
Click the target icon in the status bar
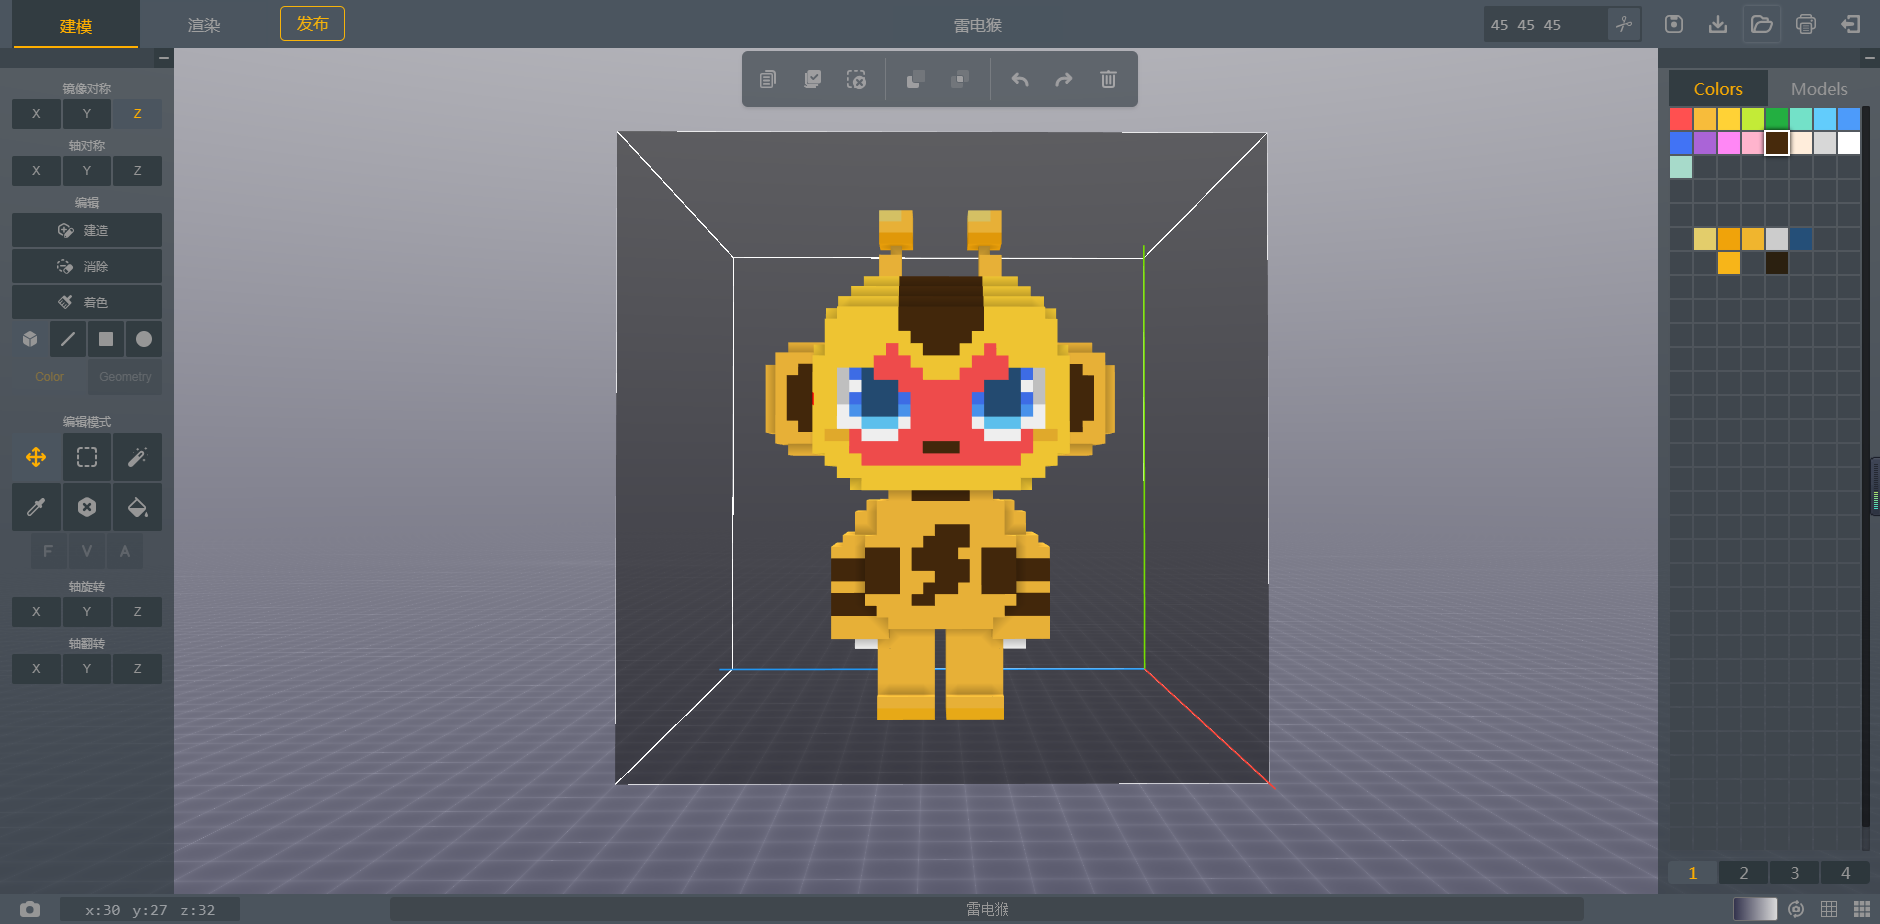coord(1796,909)
